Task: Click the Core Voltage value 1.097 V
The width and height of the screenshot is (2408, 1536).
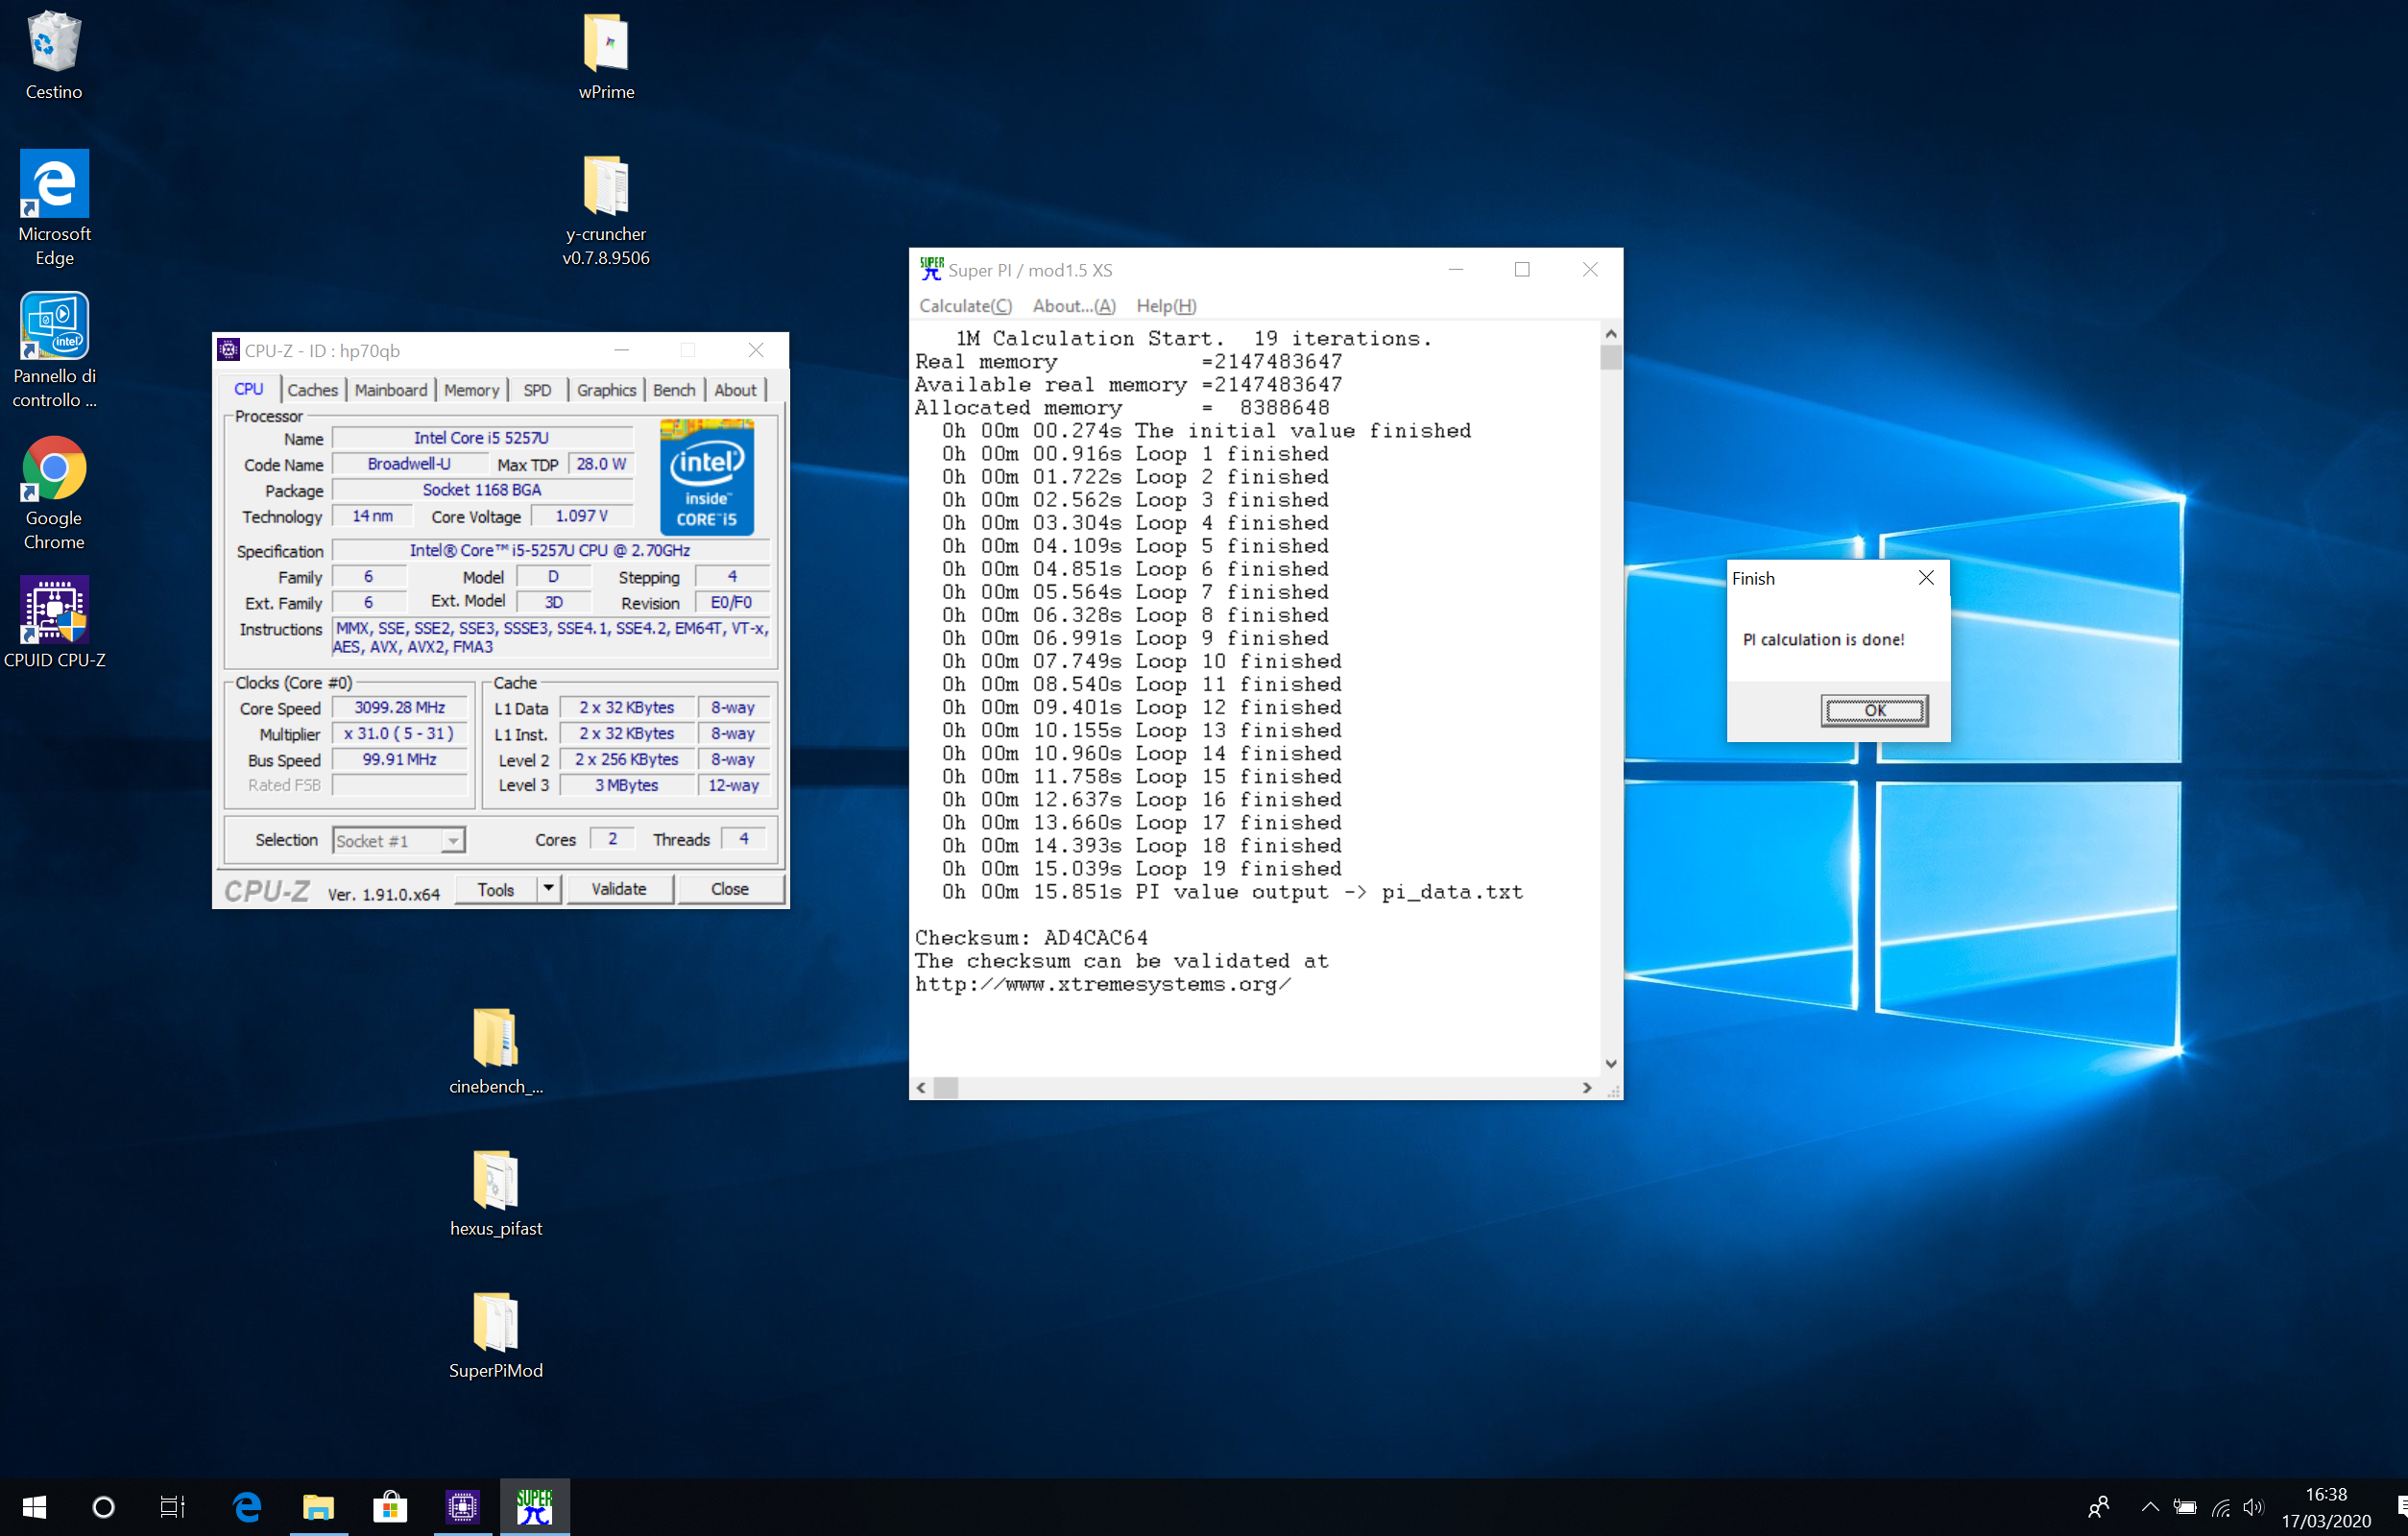Action: [x=581, y=516]
